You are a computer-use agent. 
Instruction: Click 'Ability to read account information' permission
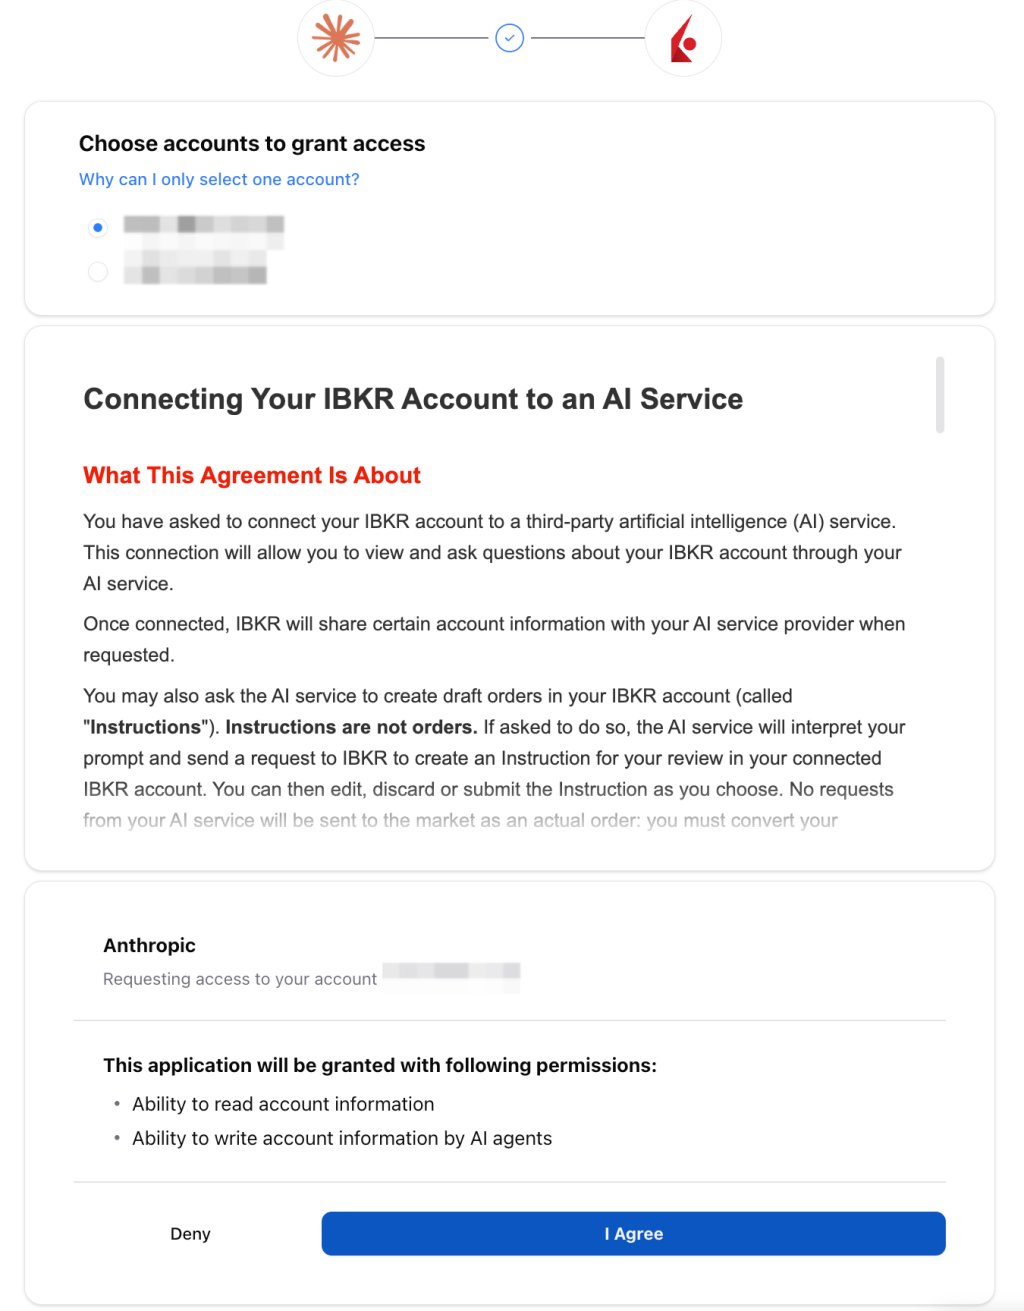283,1104
